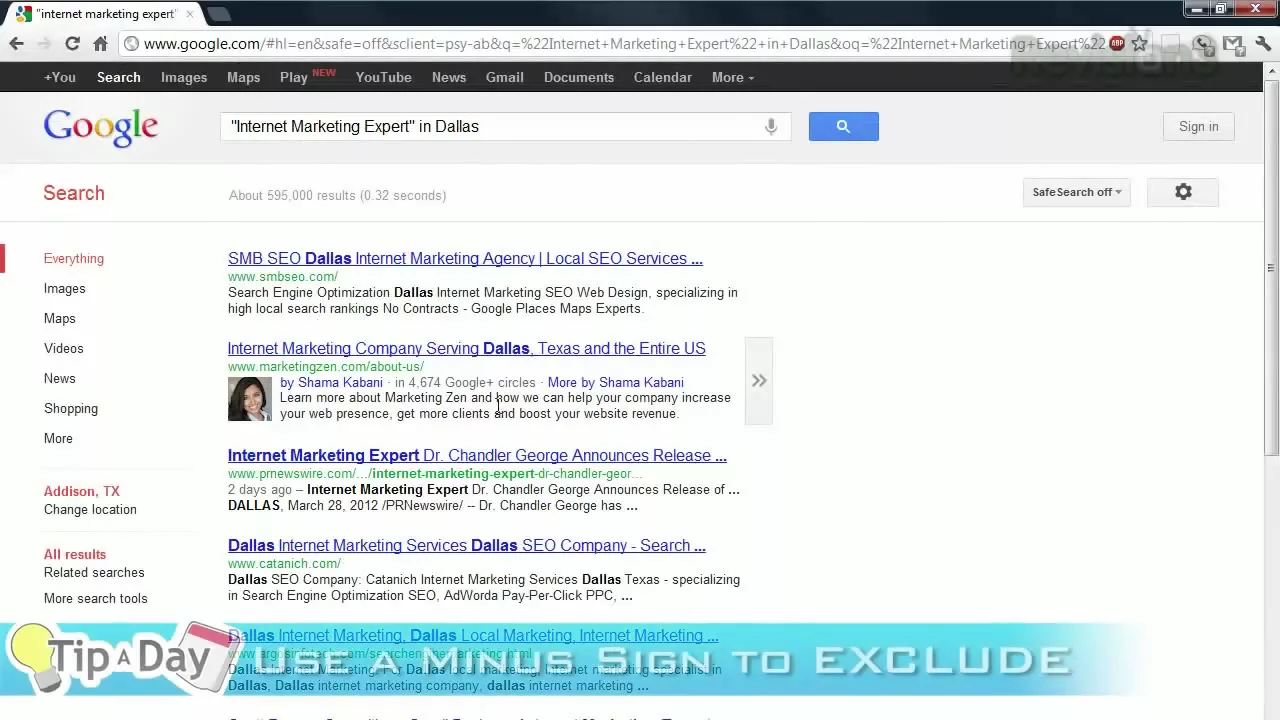
Task: Click the scrollbar up arrow
Action: (1271, 72)
